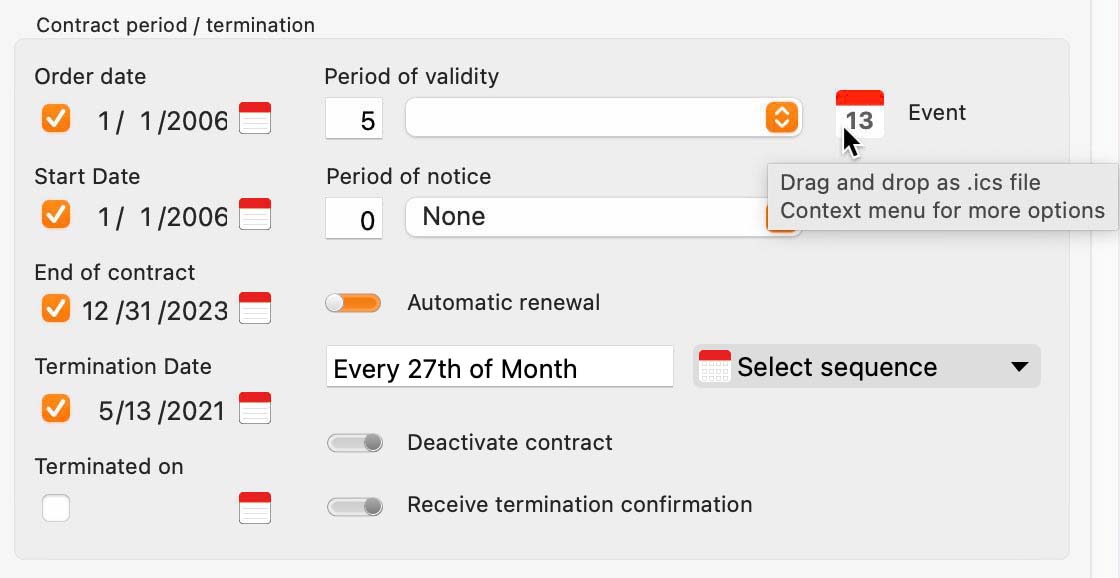Toggle the Deactivate contract switch

[354, 443]
